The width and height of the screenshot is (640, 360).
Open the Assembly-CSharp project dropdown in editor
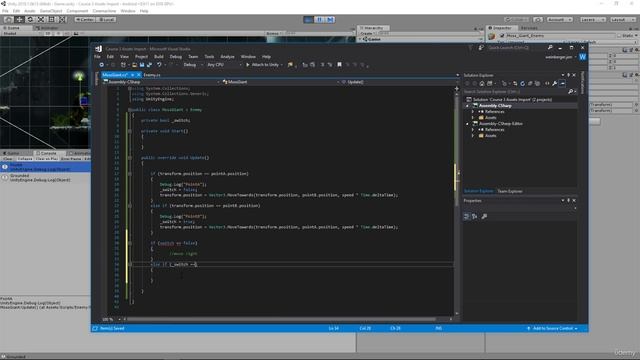point(162,82)
